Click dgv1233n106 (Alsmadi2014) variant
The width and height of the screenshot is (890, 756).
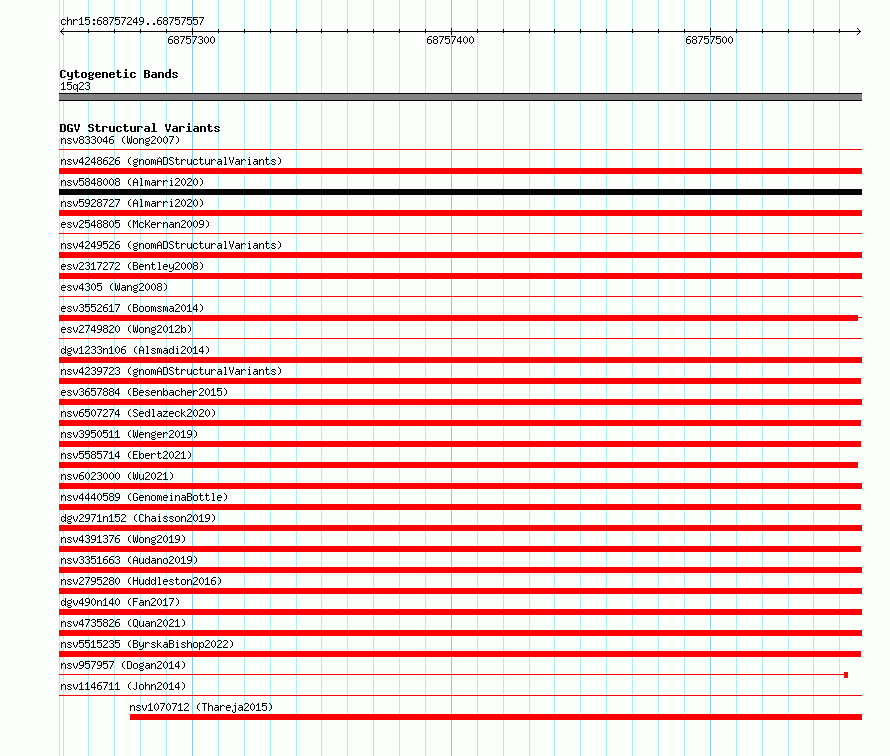pos(135,350)
